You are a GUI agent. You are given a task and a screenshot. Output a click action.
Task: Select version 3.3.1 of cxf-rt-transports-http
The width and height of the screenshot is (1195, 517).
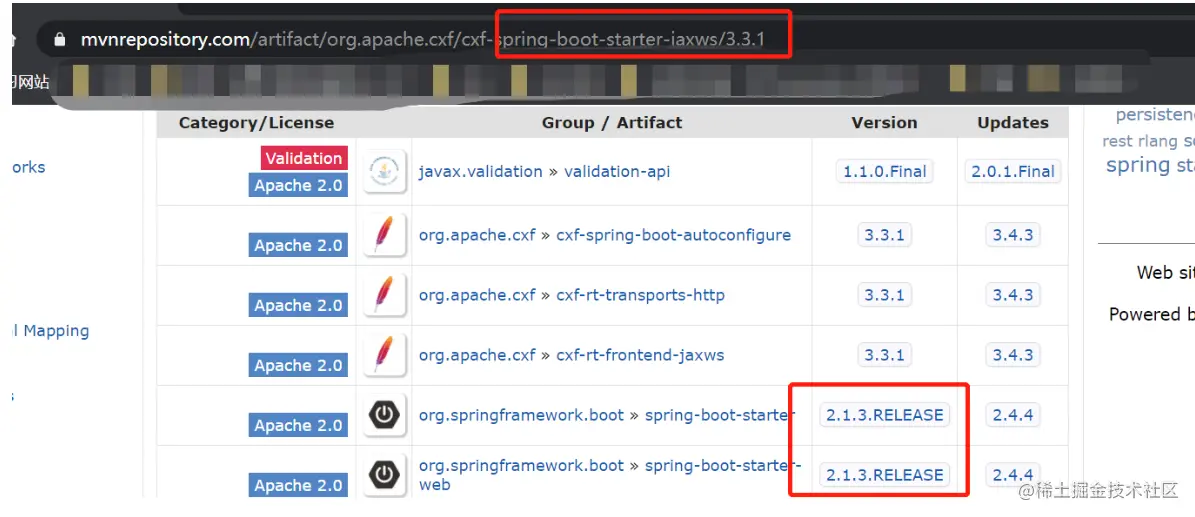[885, 295]
